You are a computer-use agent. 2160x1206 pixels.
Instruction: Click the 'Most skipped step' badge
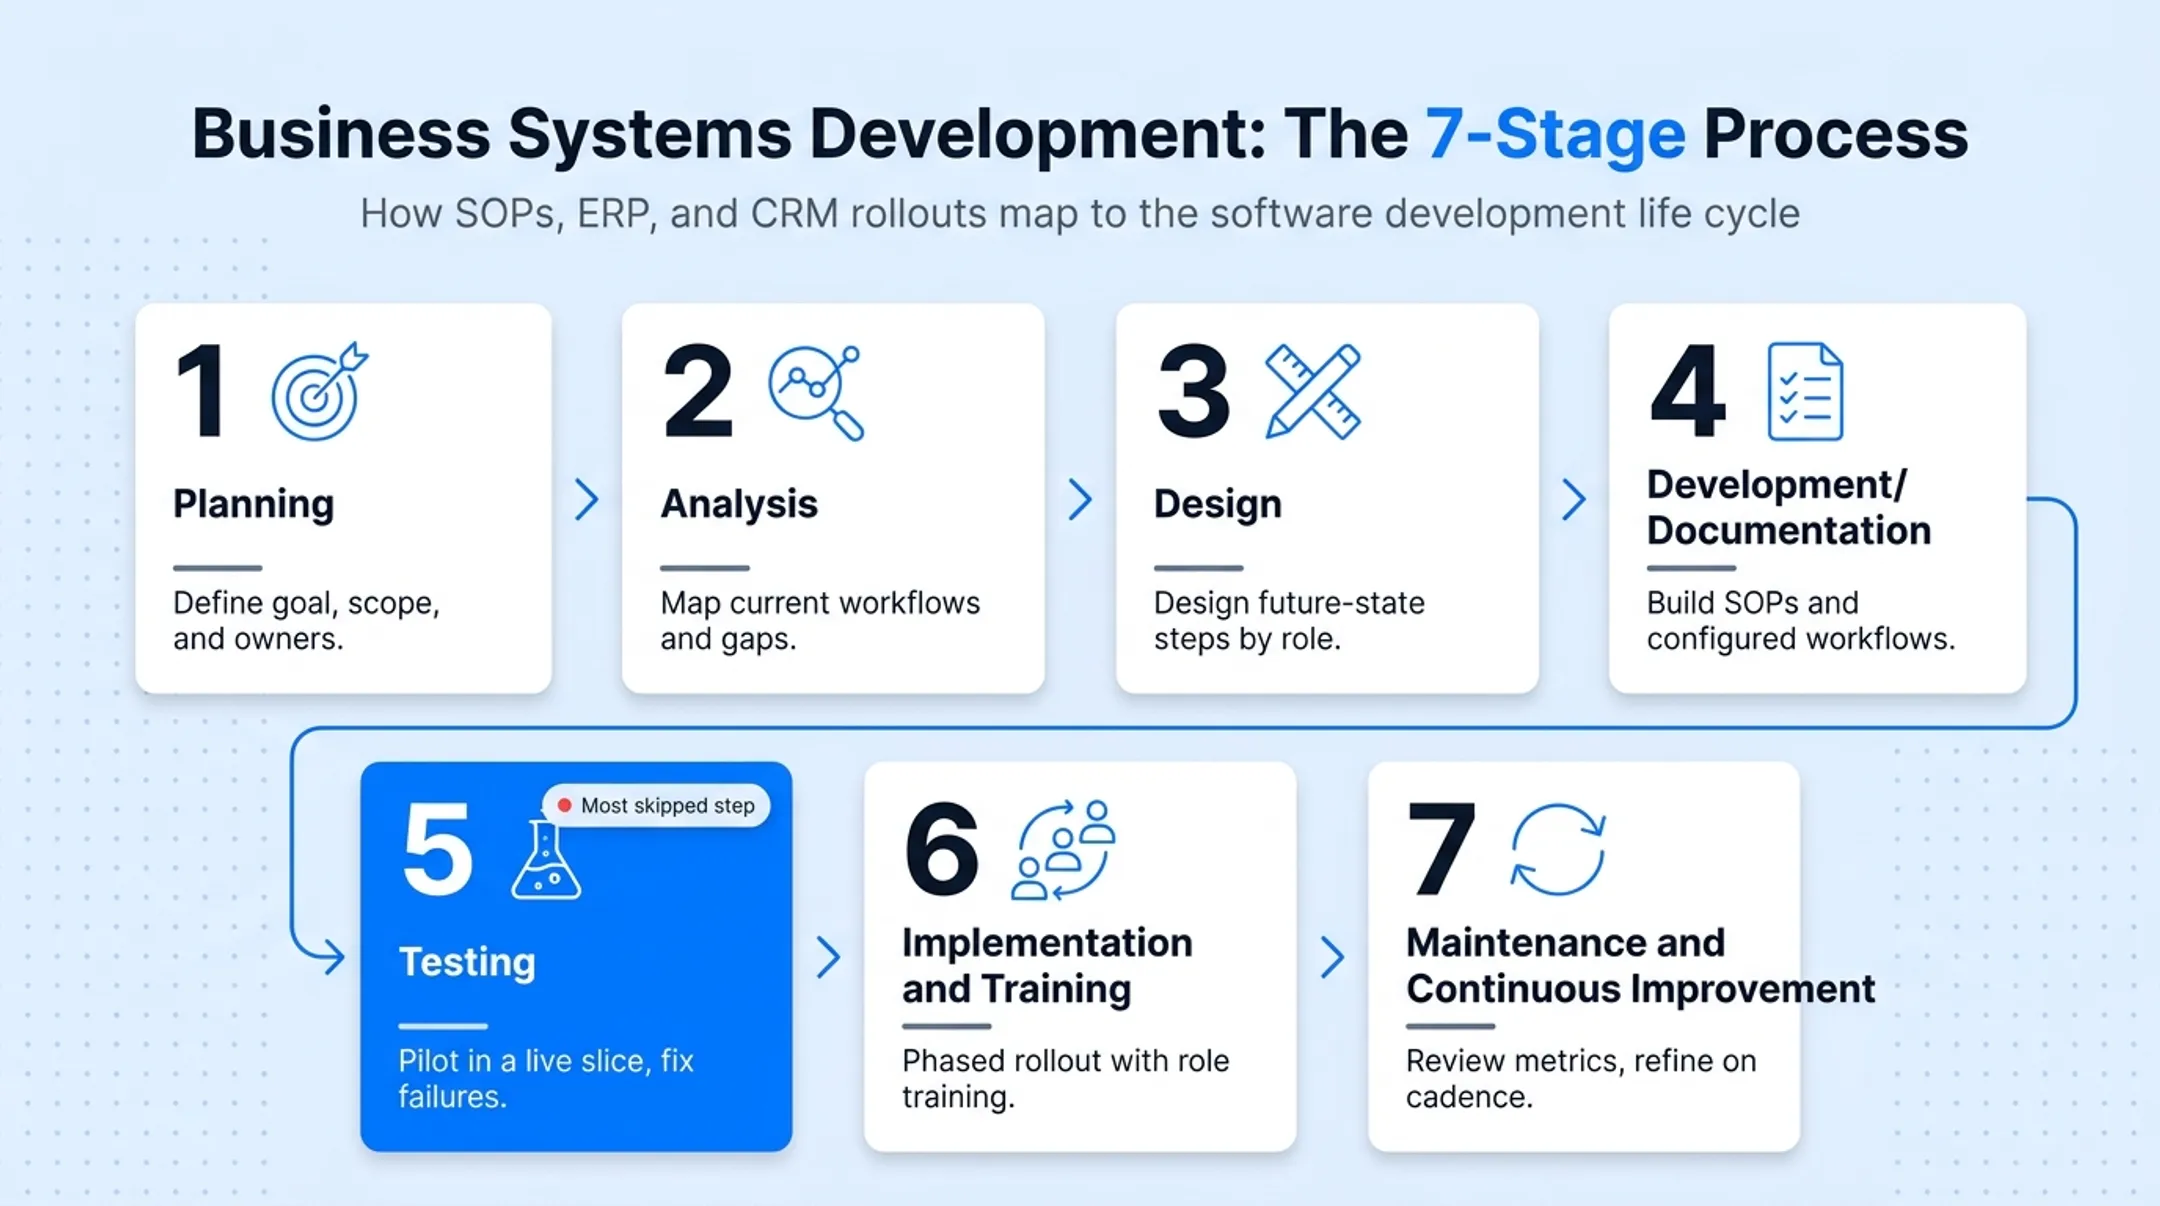tap(656, 806)
